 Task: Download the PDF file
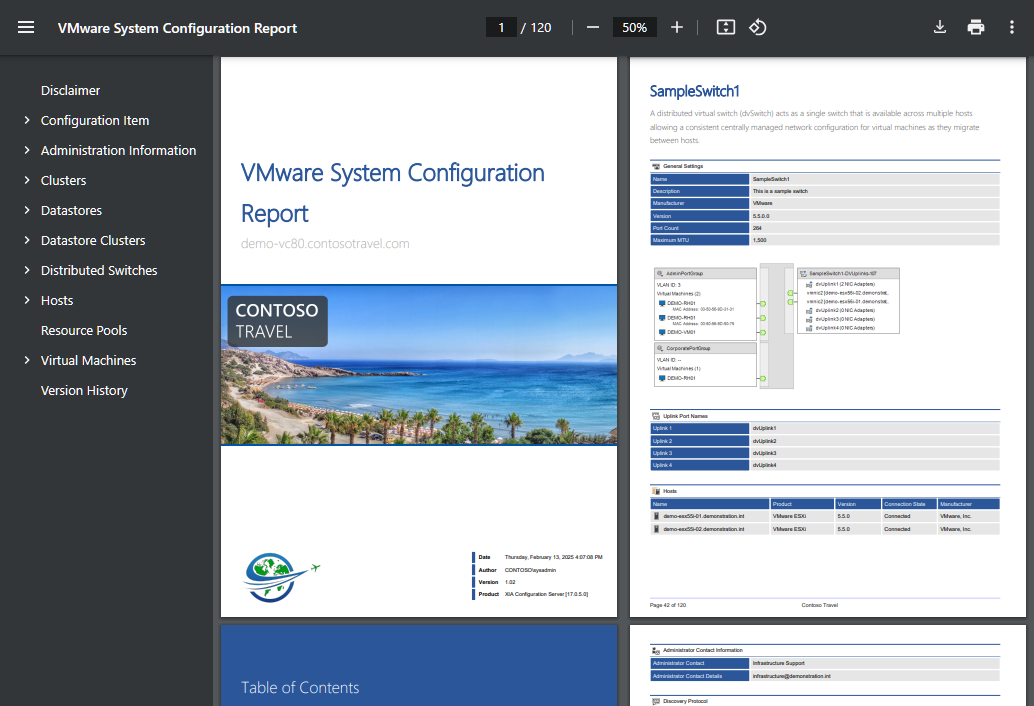tap(940, 27)
